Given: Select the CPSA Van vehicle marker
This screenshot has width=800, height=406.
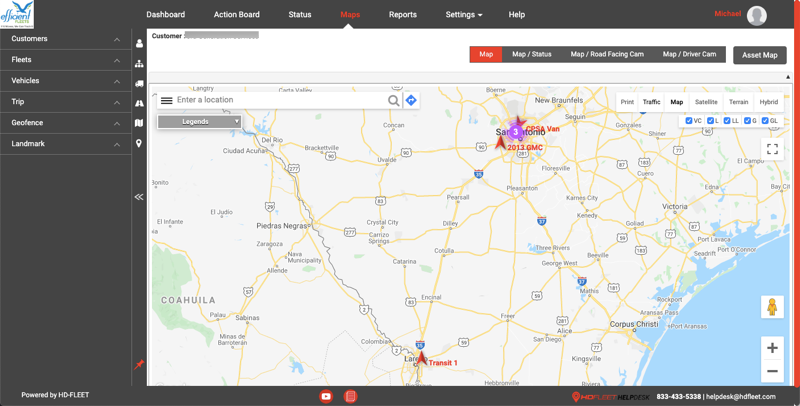Looking at the screenshot, I should [519, 122].
